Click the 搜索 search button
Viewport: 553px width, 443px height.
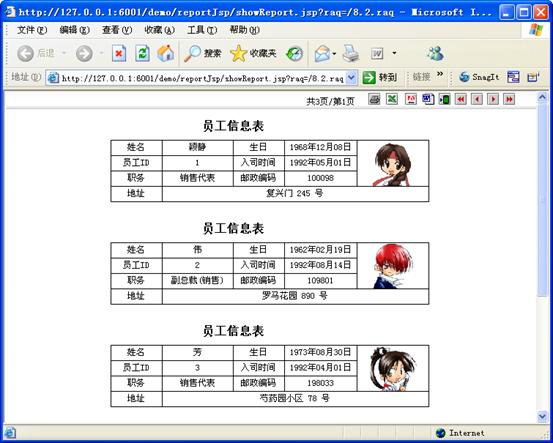pyautogui.click(x=202, y=54)
